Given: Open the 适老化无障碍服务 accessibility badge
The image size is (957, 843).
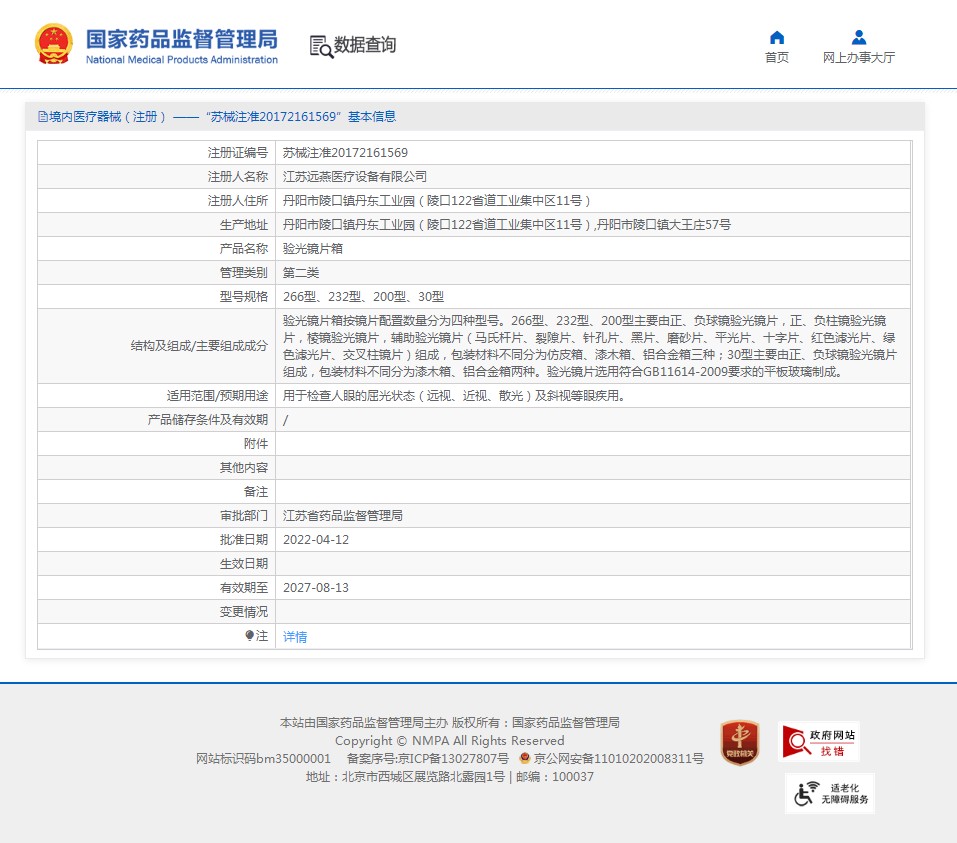Looking at the screenshot, I should [830, 794].
